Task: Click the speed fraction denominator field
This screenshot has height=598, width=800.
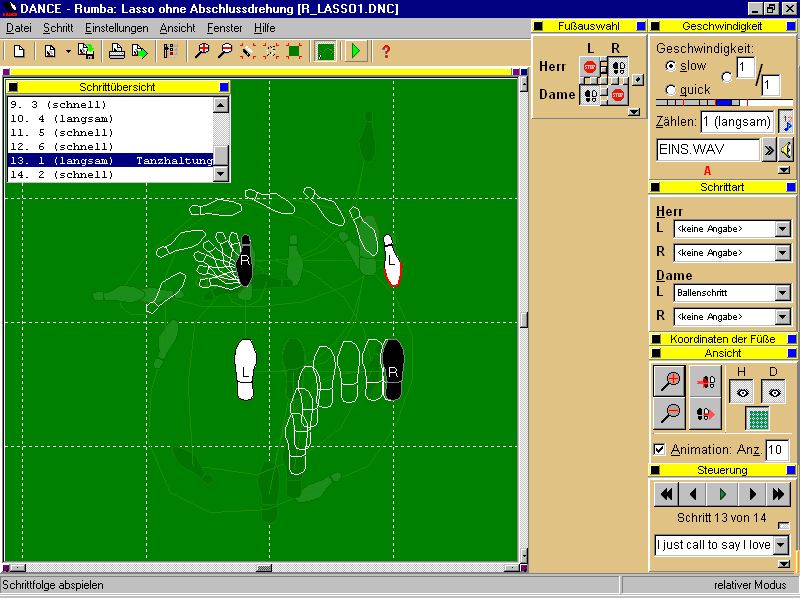Action: 771,85
